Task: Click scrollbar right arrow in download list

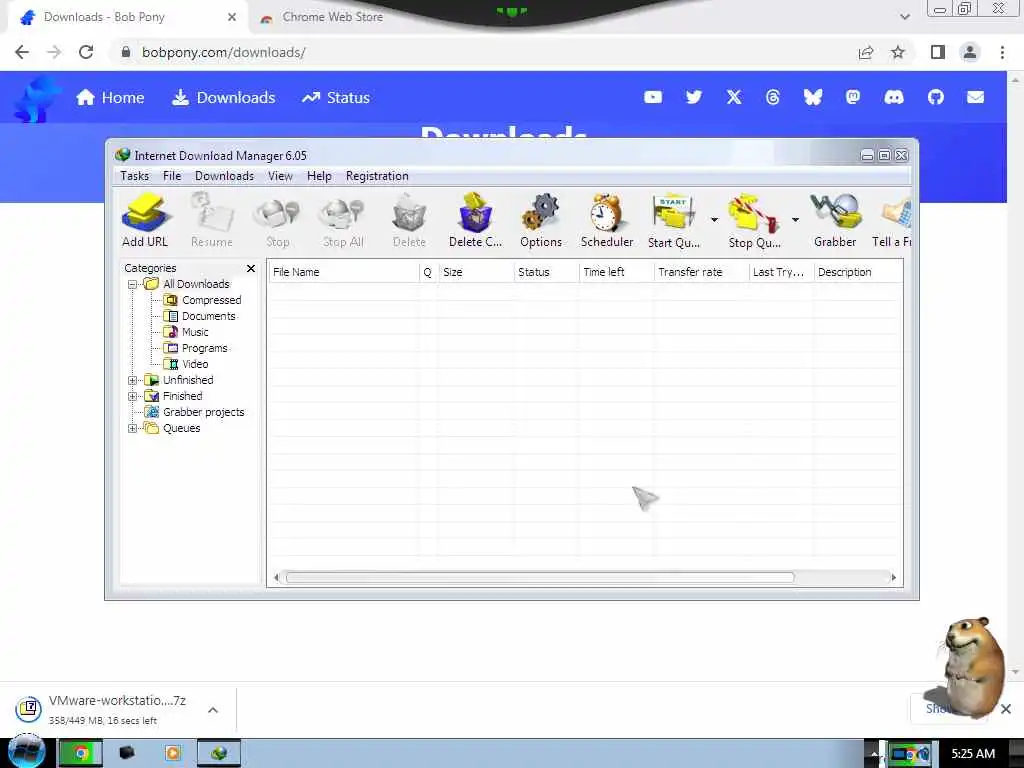Action: click(893, 577)
